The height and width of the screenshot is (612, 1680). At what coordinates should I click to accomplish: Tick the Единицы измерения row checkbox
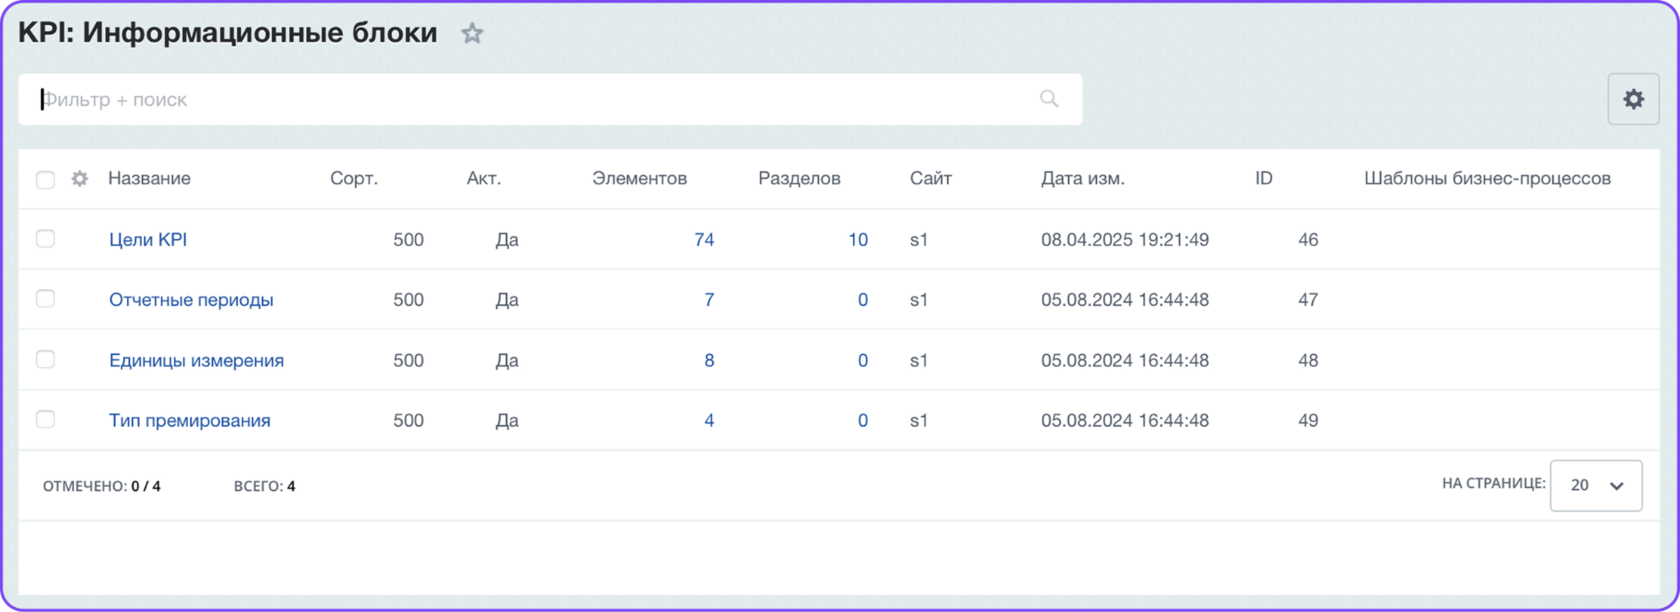pos(45,359)
